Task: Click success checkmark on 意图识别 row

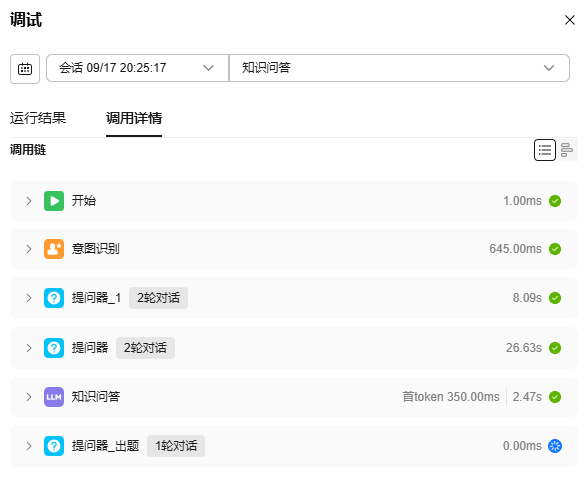Action: (555, 249)
